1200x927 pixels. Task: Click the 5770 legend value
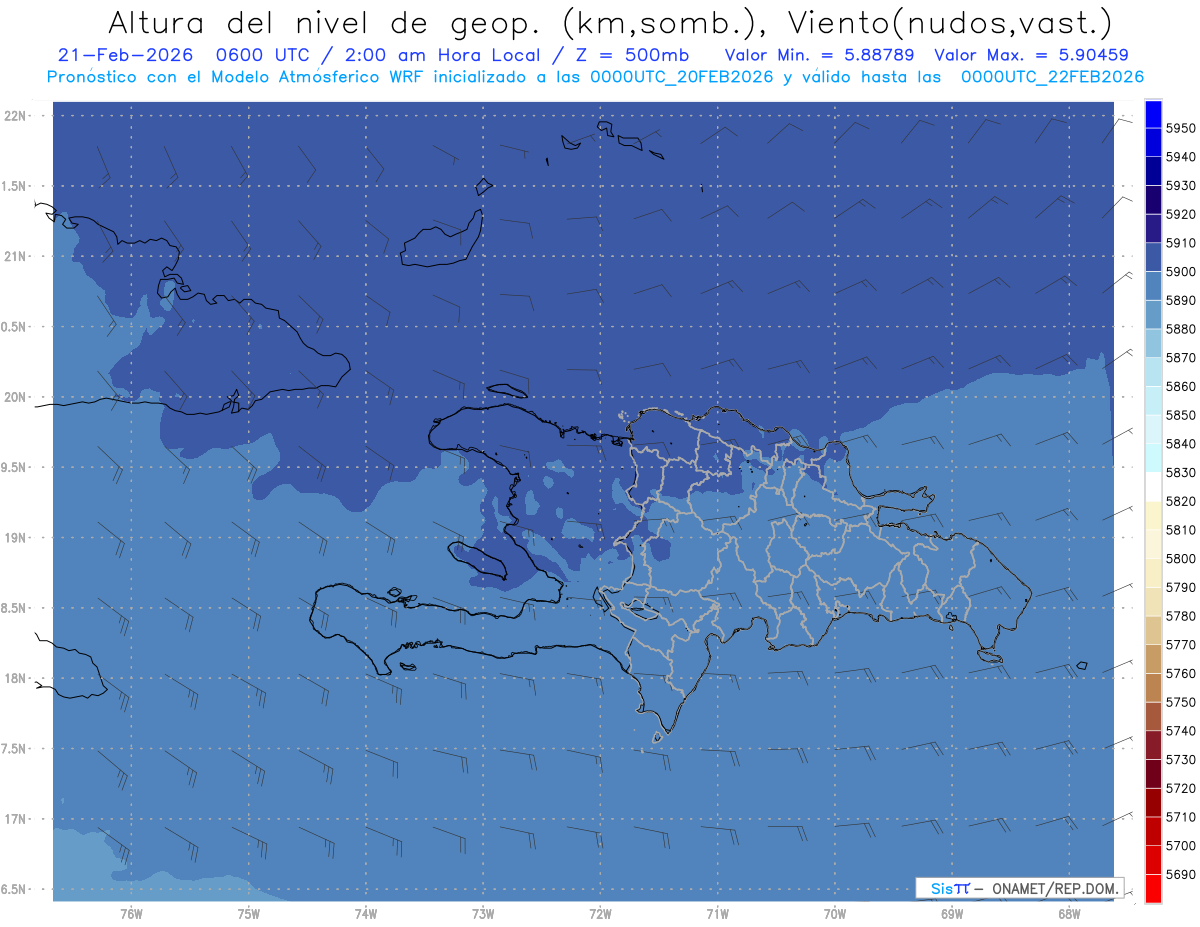pyautogui.click(x=1180, y=645)
